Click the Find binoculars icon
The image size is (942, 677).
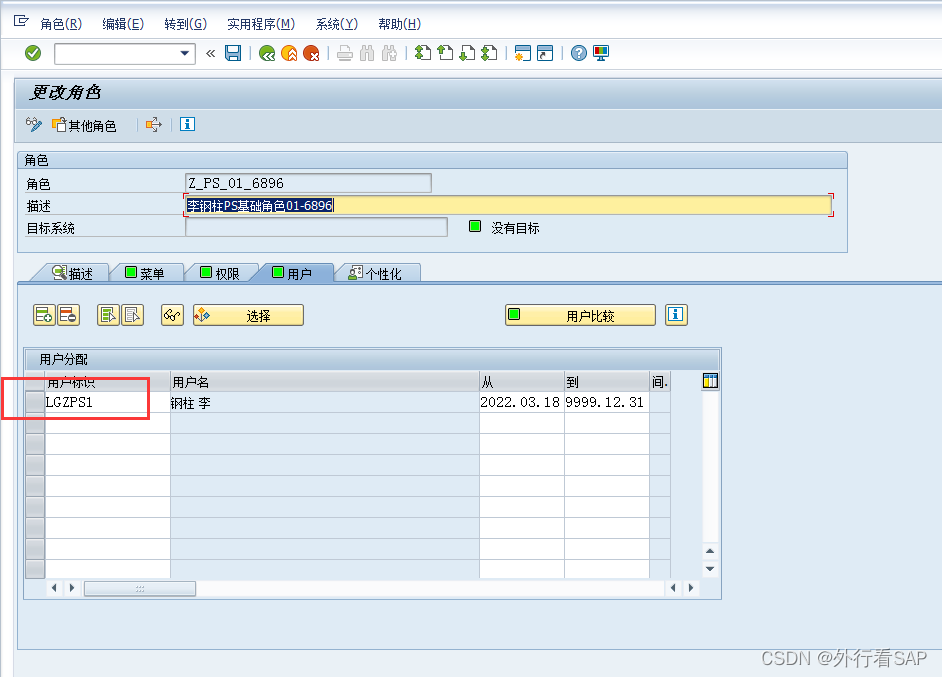(367, 53)
